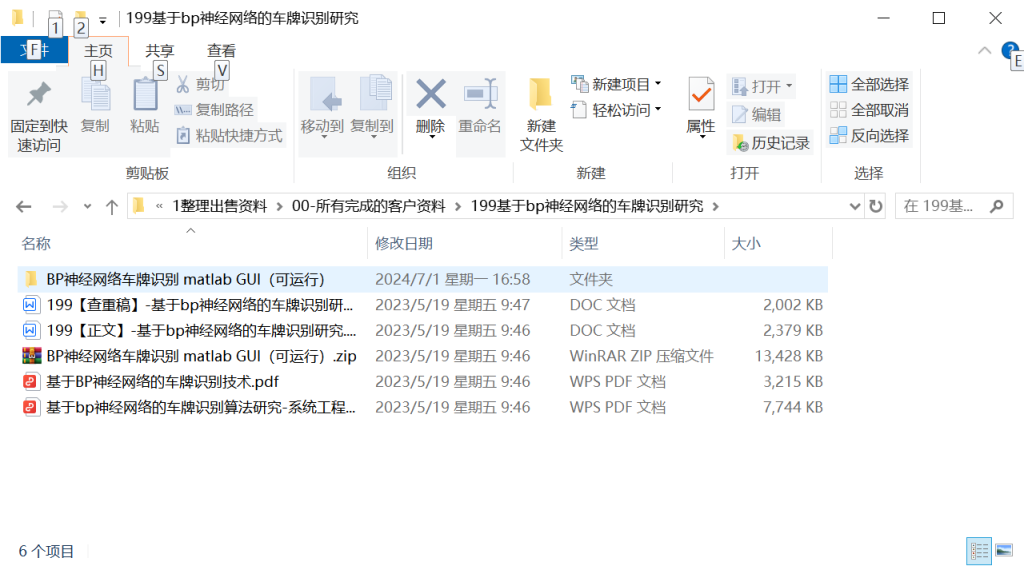Select folder BP神经网络车牌识别 matlab GUI（可运行）
The image size is (1024, 566).
point(423,279)
